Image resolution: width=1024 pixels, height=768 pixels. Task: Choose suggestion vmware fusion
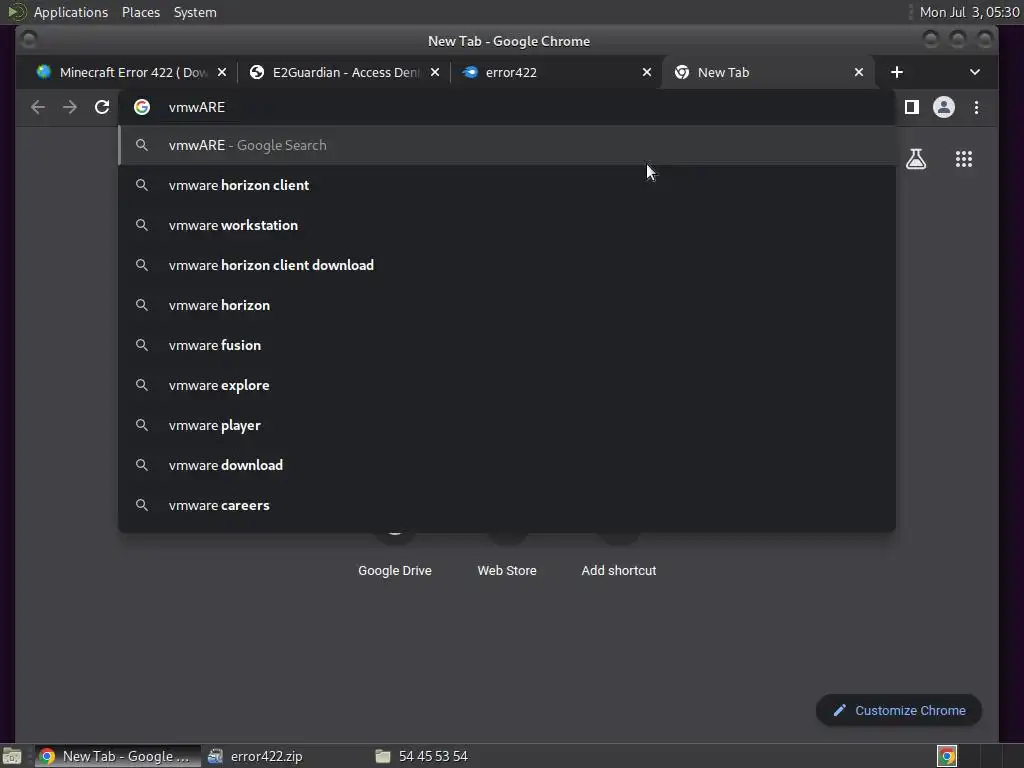click(x=506, y=345)
